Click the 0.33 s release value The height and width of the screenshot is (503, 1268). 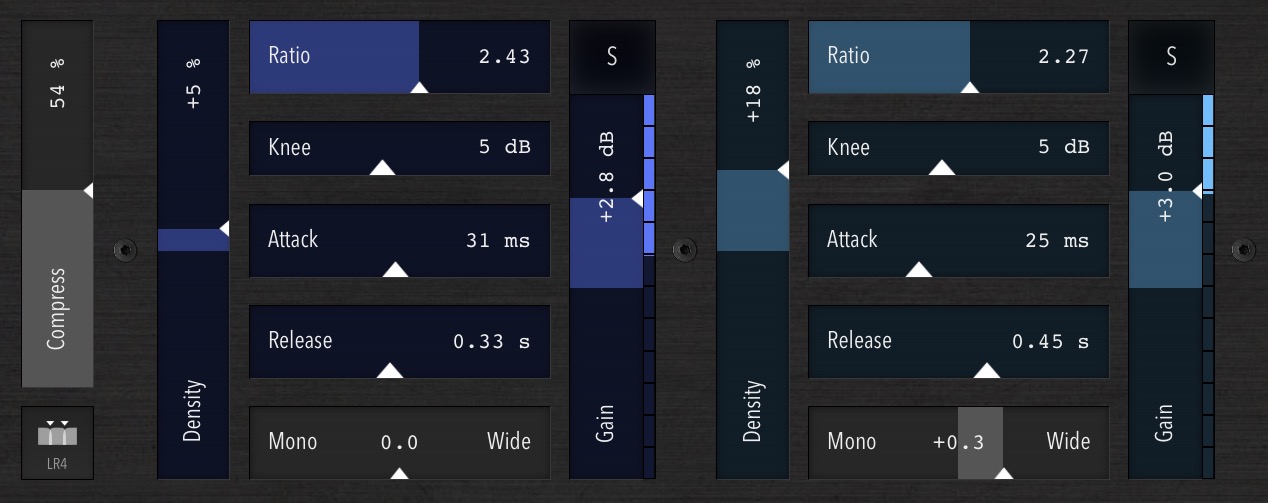(491, 342)
